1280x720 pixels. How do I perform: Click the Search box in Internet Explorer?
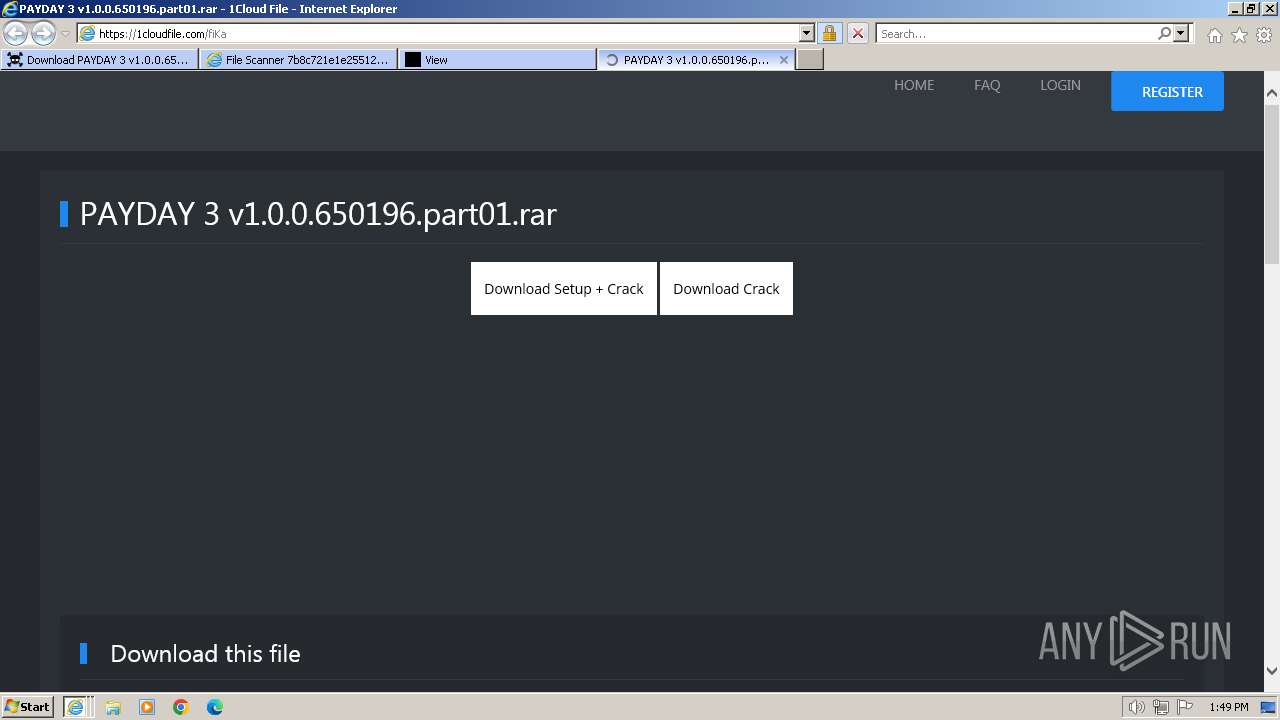coord(1015,33)
